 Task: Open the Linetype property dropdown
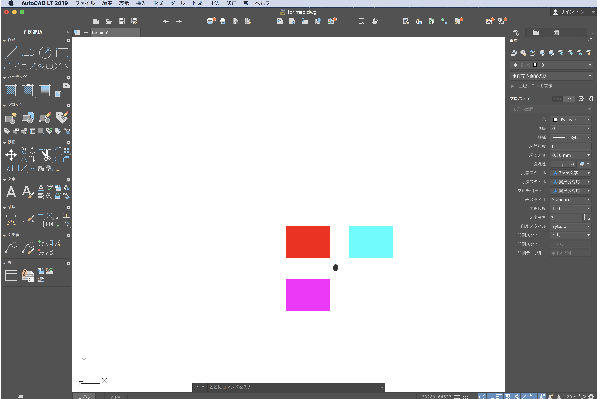(x=571, y=137)
